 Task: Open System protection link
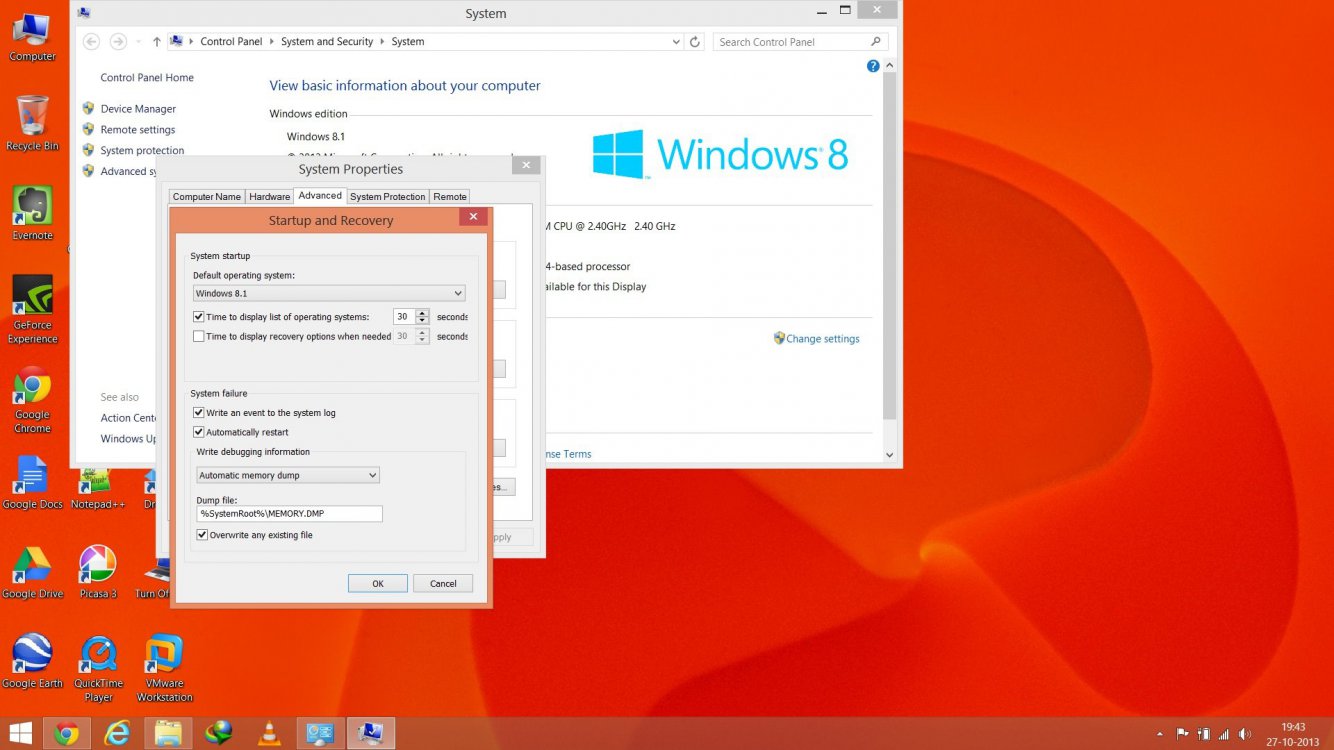[x=142, y=151]
